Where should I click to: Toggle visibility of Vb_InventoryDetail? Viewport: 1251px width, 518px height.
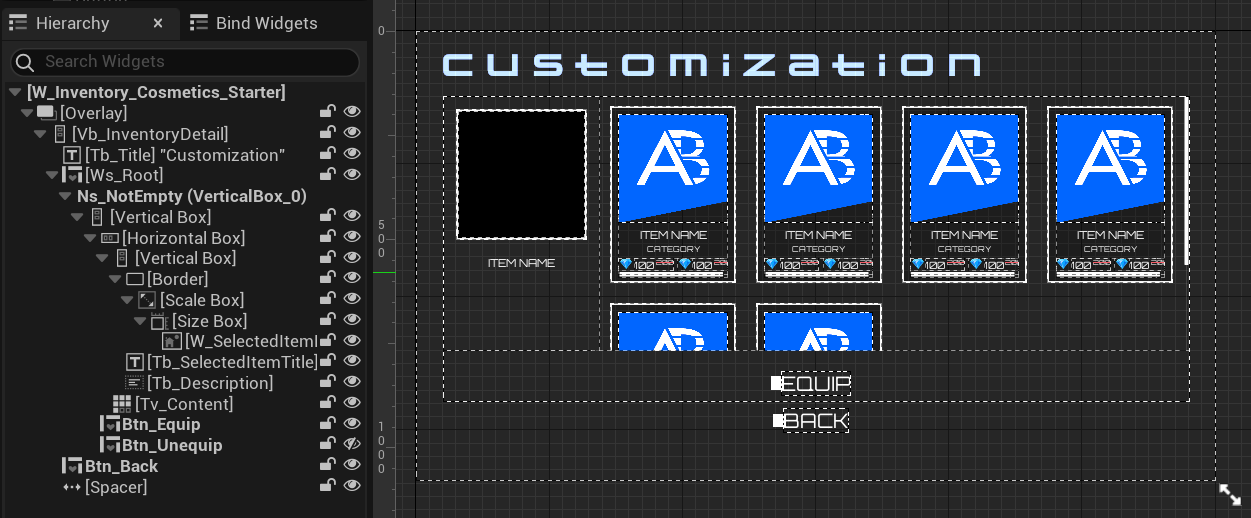[x=351, y=134]
